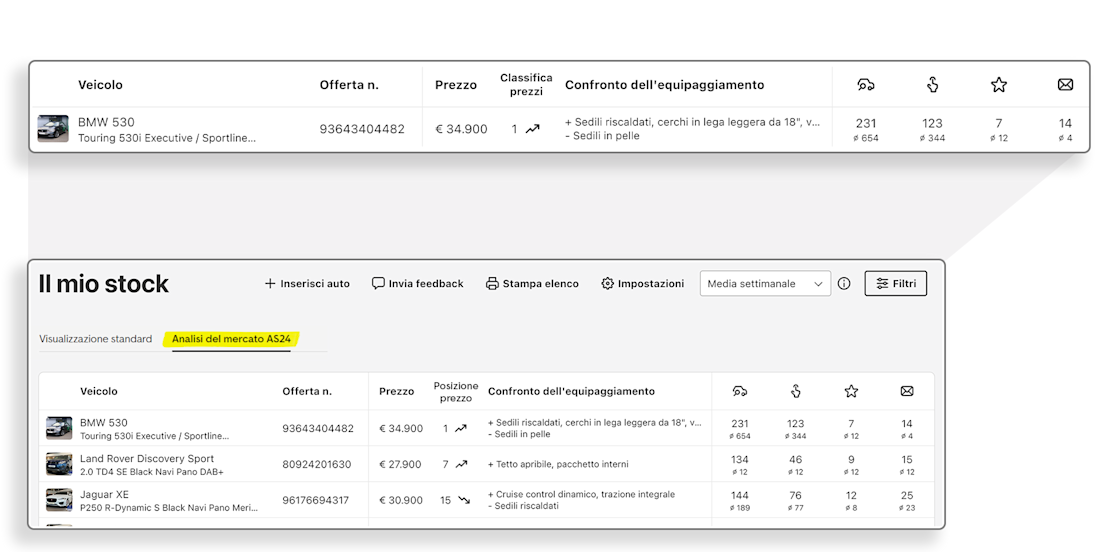Click offer number 96176694317
1100x552 pixels.
316,500
